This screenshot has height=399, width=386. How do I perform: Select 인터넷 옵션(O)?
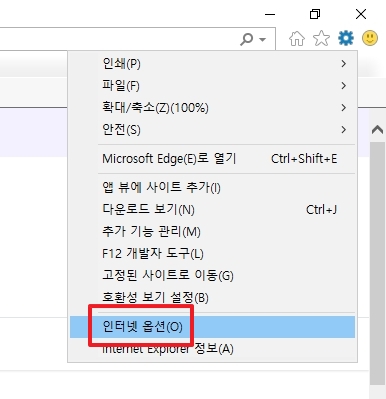(x=213, y=327)
